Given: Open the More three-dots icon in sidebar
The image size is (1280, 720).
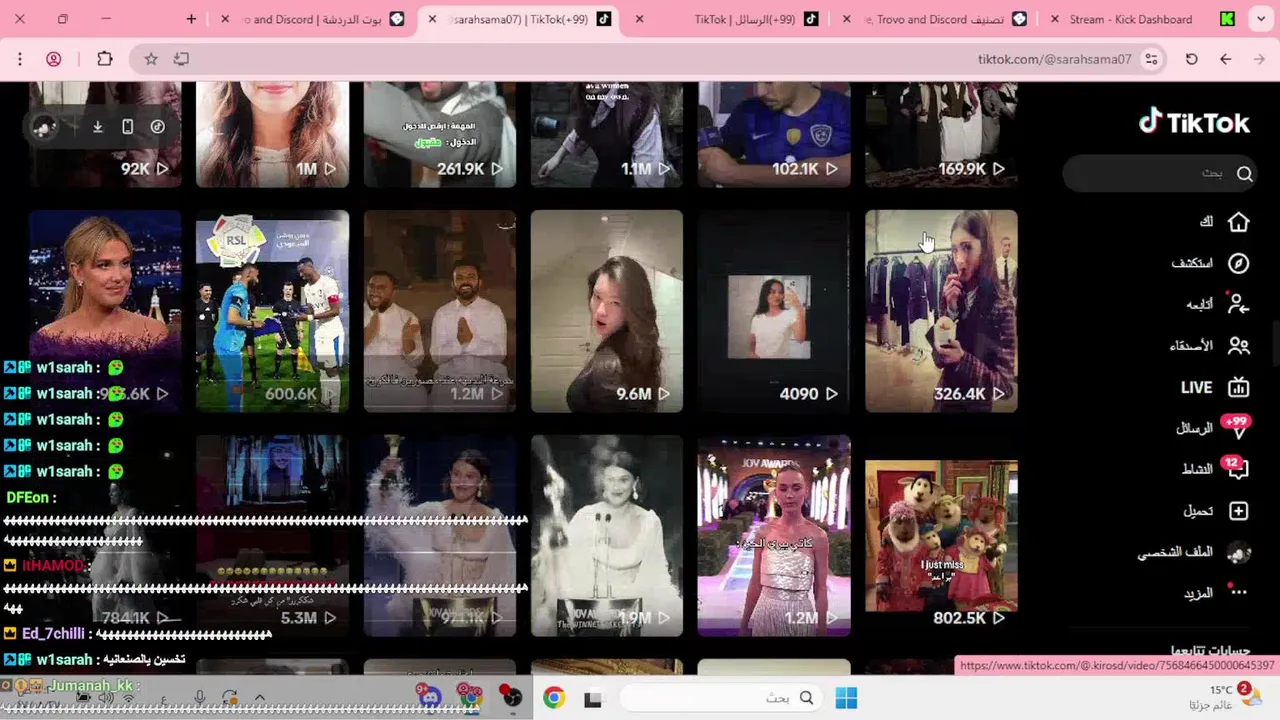Looking at the screenshot, I should (x=1238, y=592).
